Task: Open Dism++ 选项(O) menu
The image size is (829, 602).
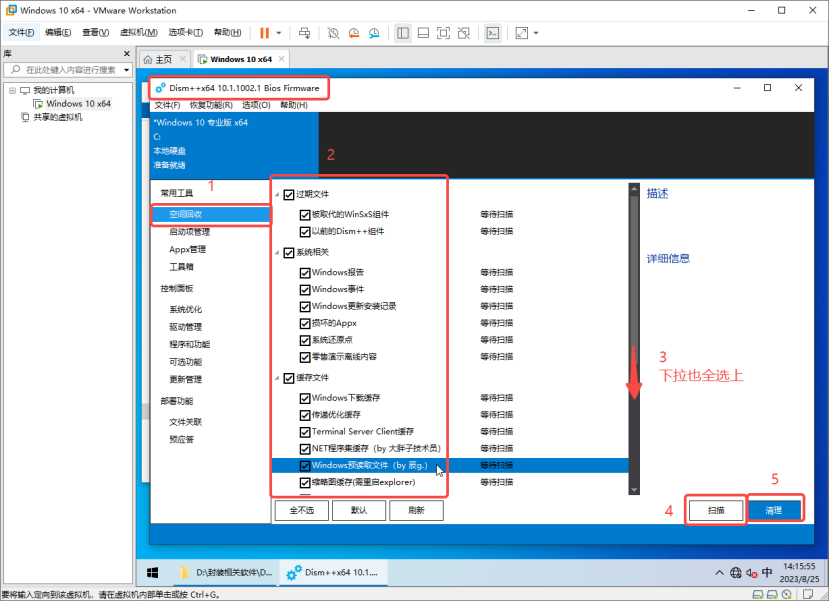Action: coord(256,105)
